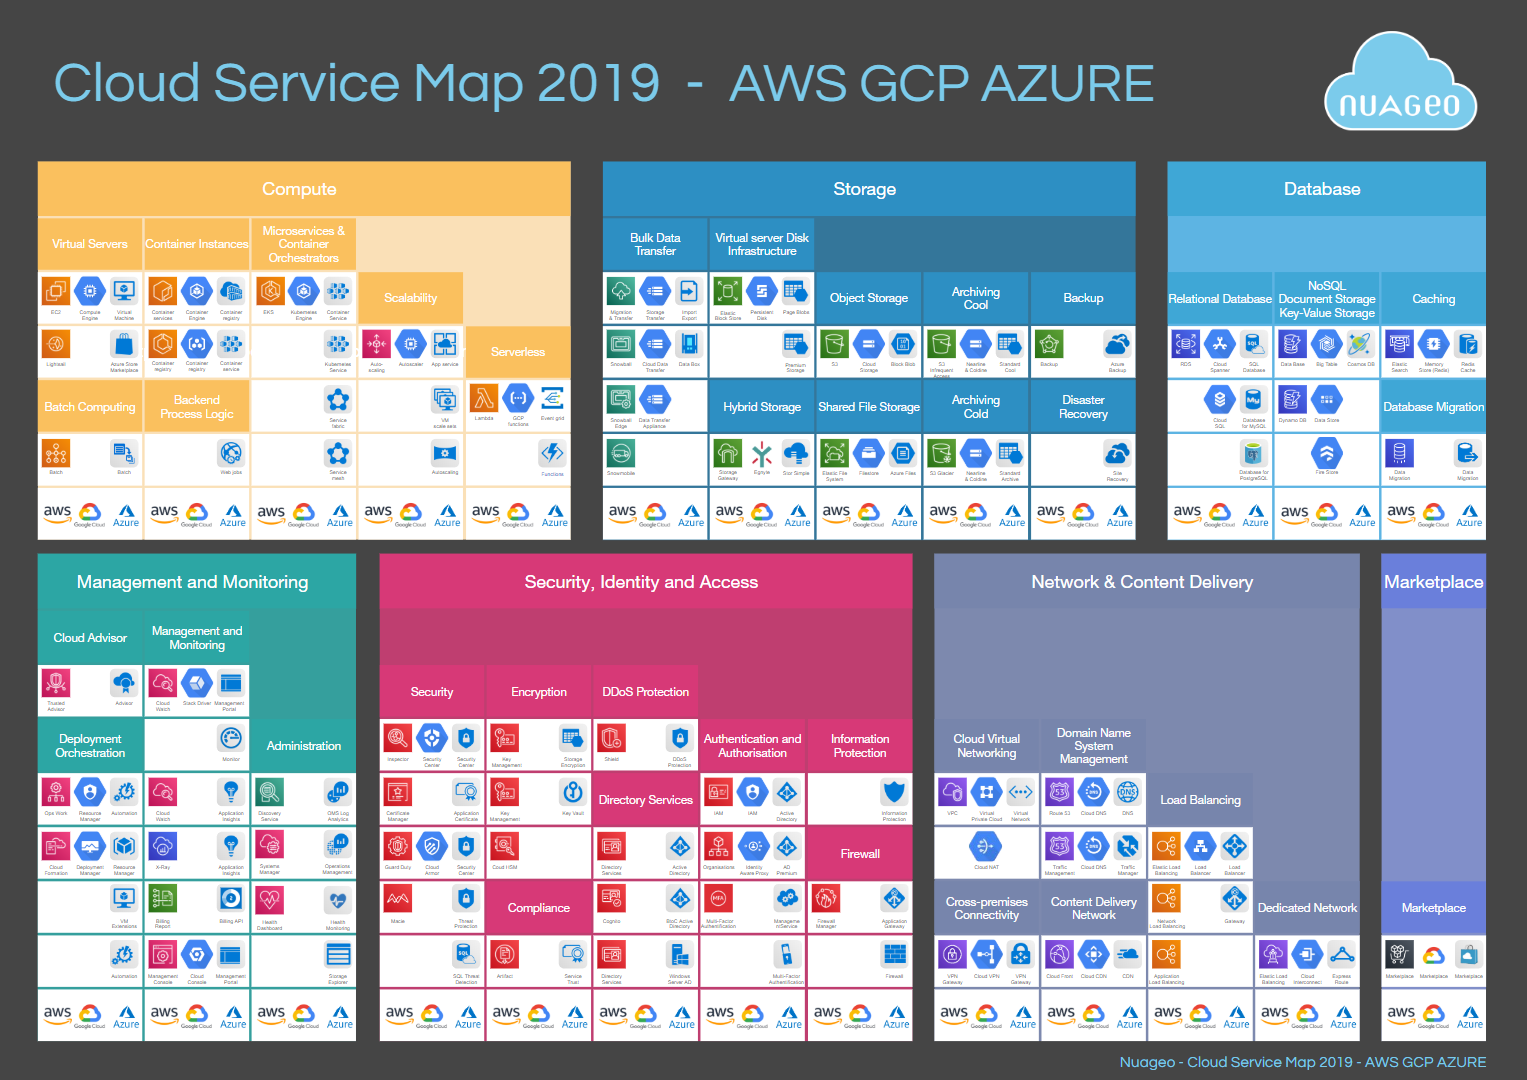The height and width of the screenshot is (1080, 1527).
Task: Click the Cloud Front icon
Action: click(1059, 955)
